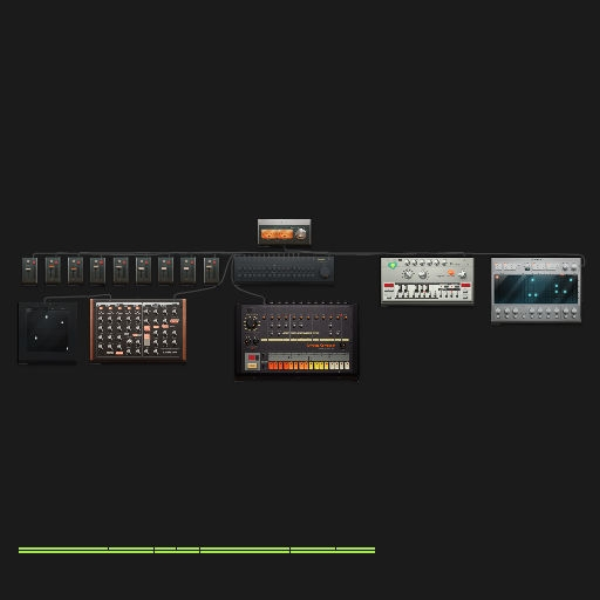The width and height of the screenshot is (600, 600).
Task: Toggle red mute button on last mixer strip
Action: point(216,262)
